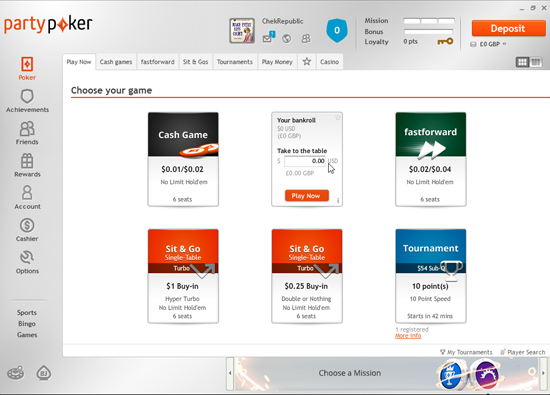Viewport: 550px width, 395px height.
Task: Switch to the Tournaments tab
Action: [235, 62]
